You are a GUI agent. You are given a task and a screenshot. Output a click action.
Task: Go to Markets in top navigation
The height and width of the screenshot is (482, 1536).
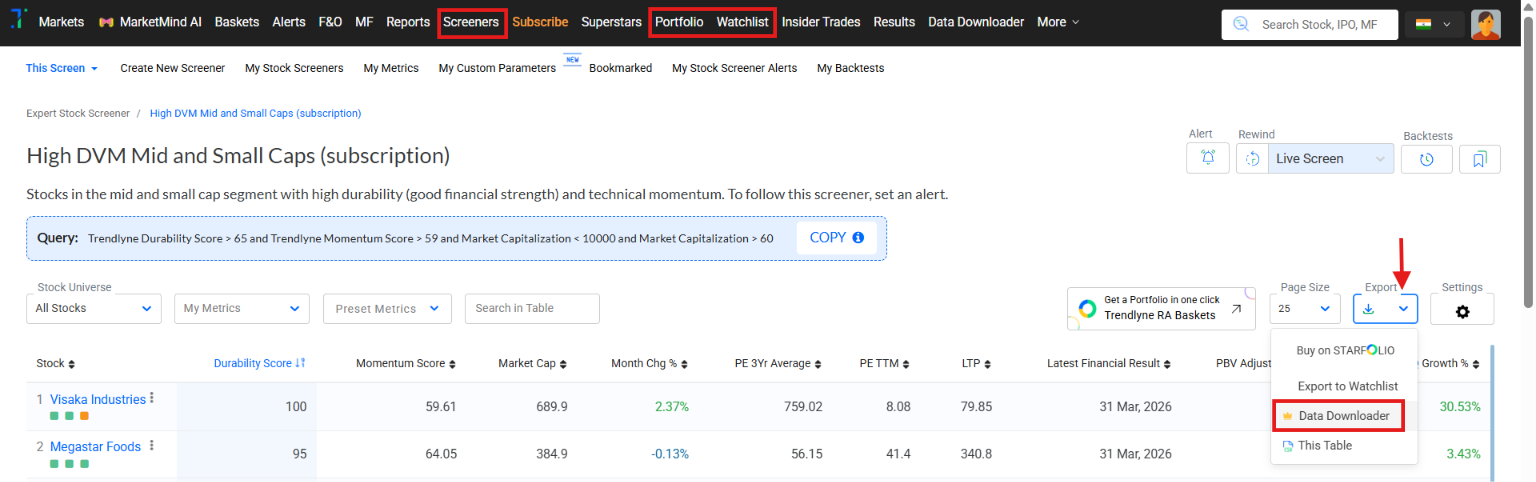pos(62,22)
